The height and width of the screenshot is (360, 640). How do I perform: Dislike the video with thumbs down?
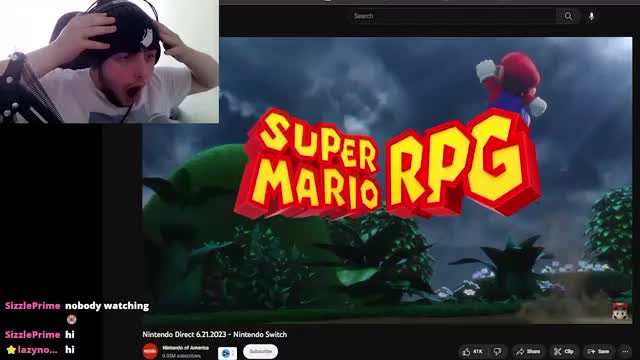tap(498, 351)
